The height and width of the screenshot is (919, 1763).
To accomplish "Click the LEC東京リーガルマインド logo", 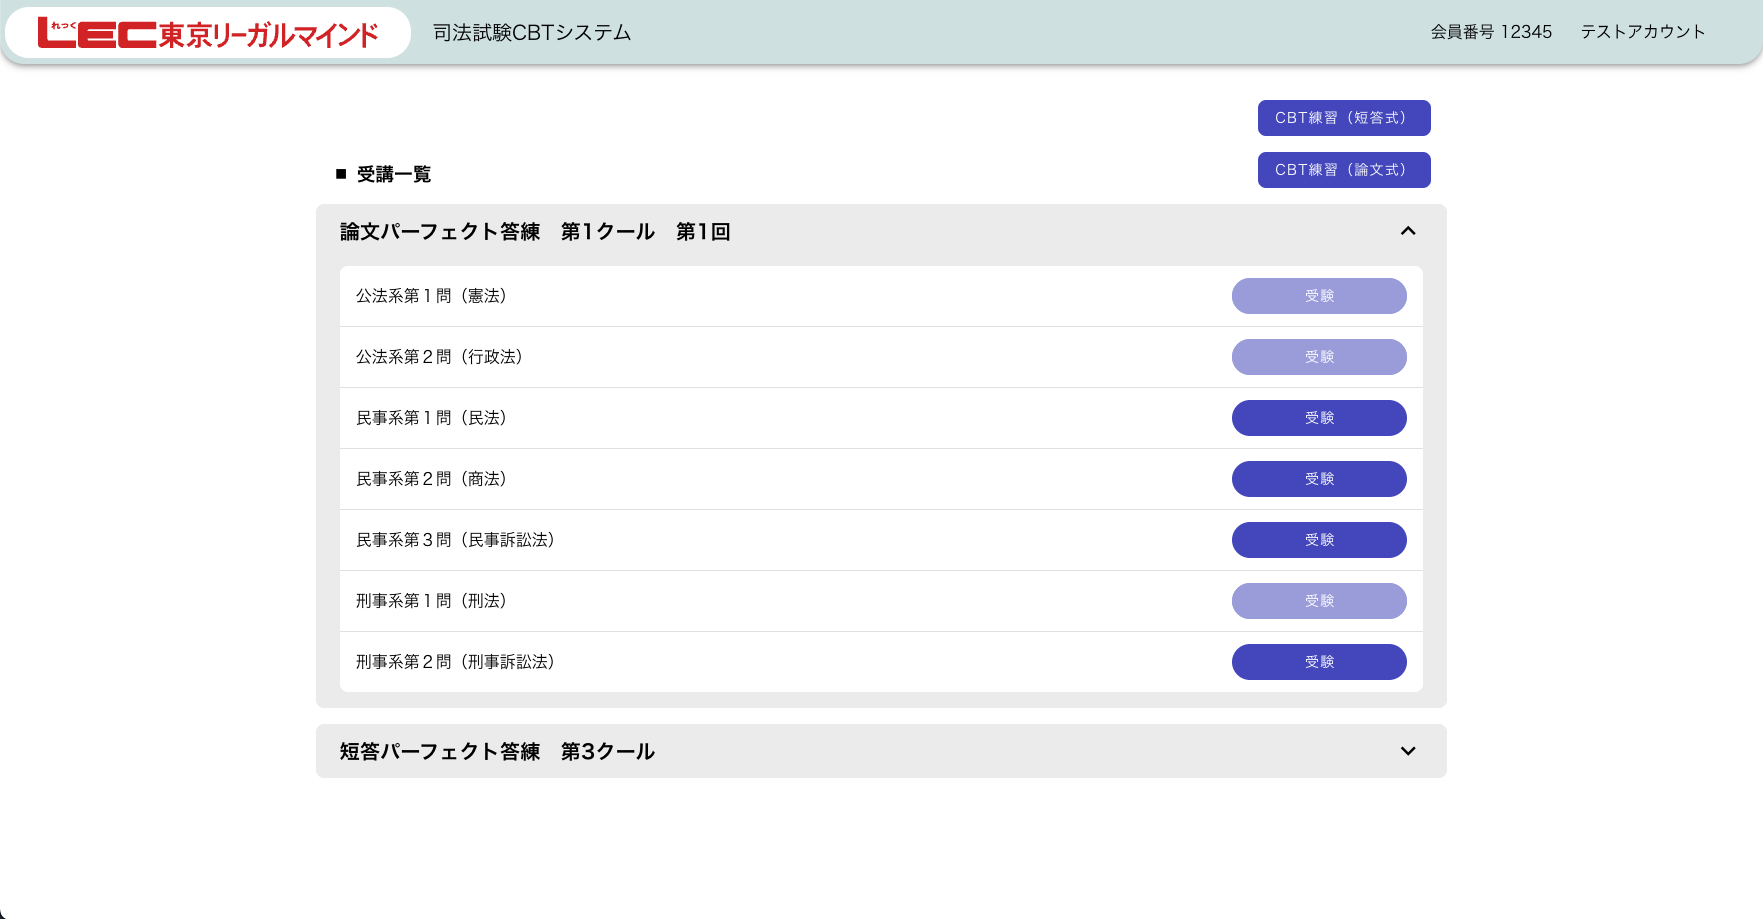I will tap(208, 33).
